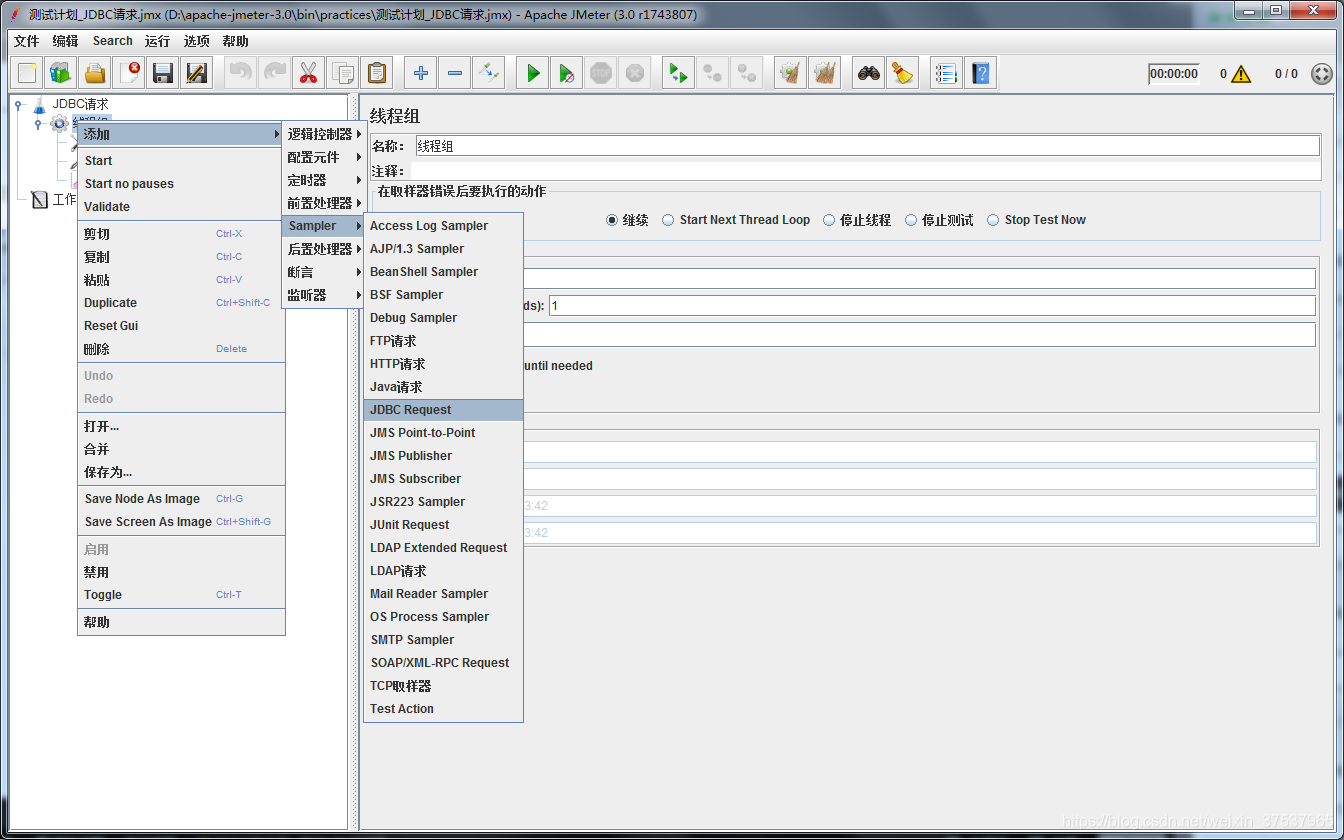Open the 帮助 menu in menu bar
This screenshot has width=1344, height=840.
click(x=236, y=41)
